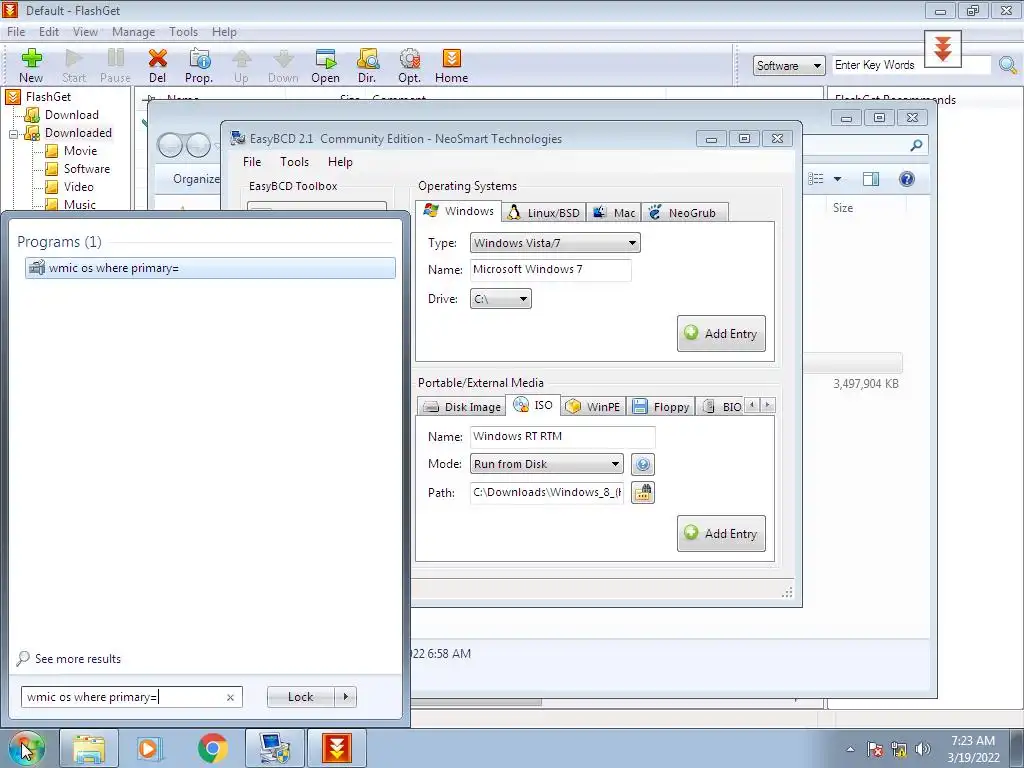Click the Open toolbar icon in FlashGet
Screen dimensions: 1024x768
coord(325,65)
